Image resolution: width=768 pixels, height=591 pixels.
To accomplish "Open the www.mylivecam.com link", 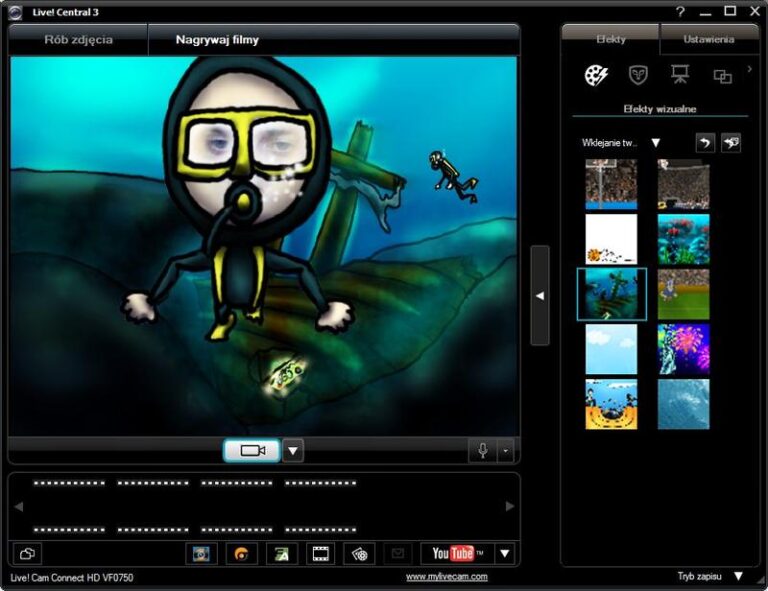I will (447, 577).
